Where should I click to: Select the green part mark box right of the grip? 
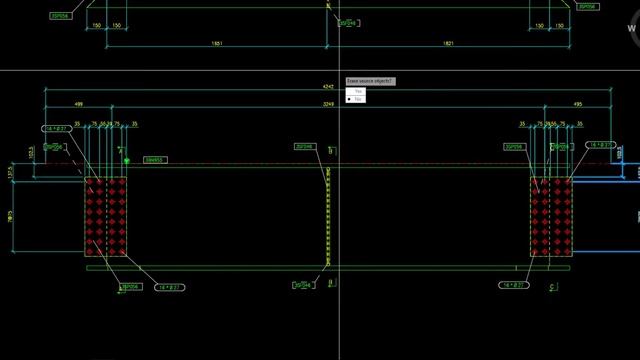click(x=156, y=160)
